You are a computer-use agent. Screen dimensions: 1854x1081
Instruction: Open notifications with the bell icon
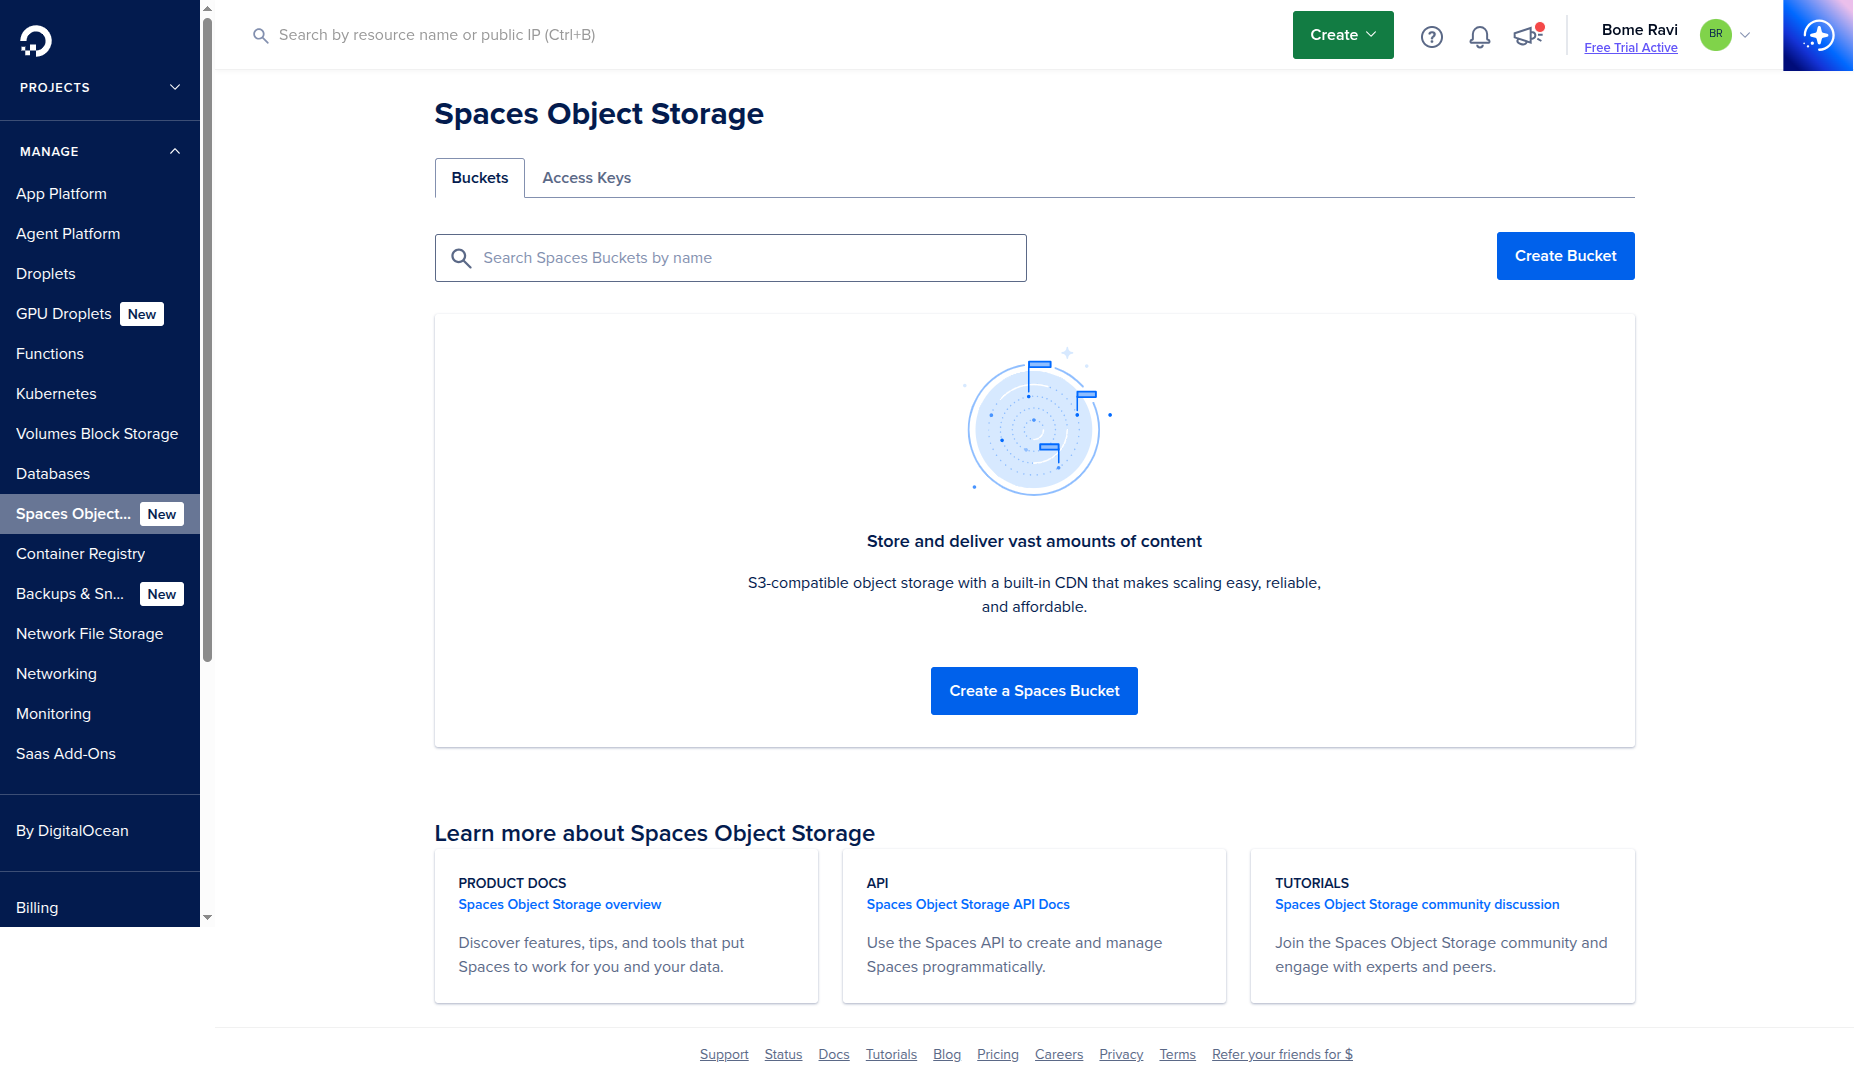tap(1480, 36)
